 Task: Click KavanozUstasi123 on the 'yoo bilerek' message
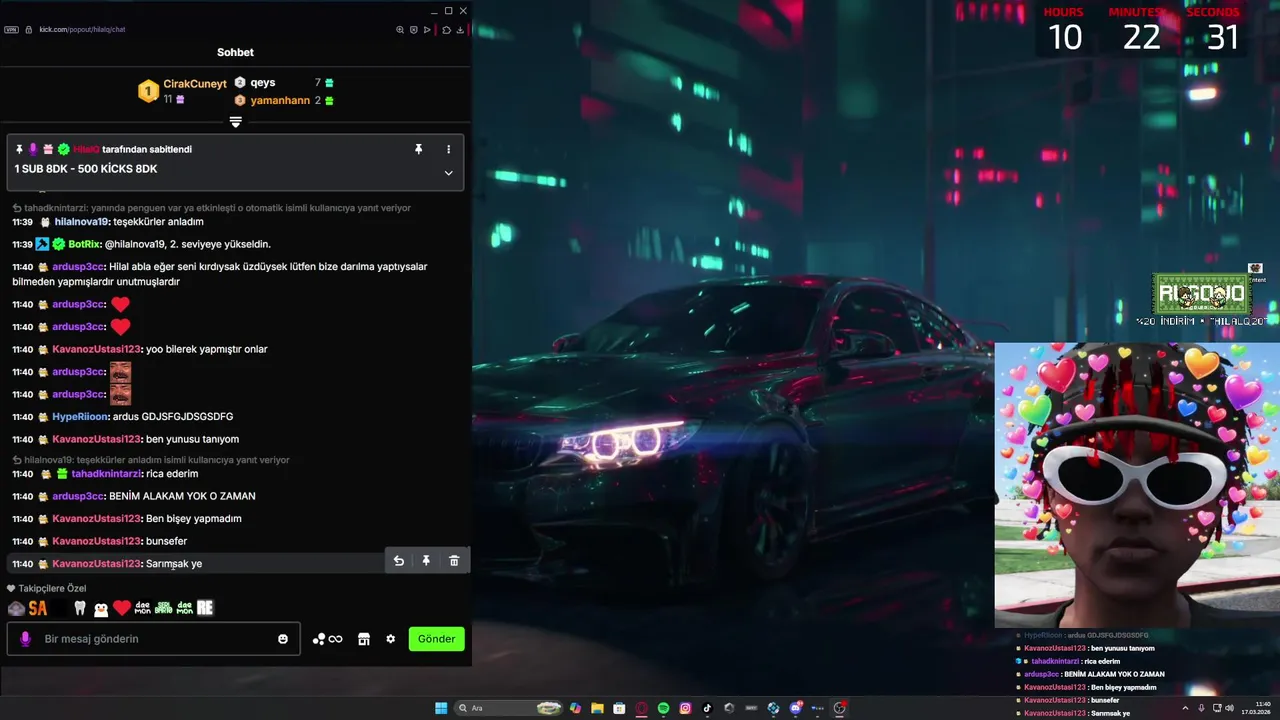[x=96, y=349]
